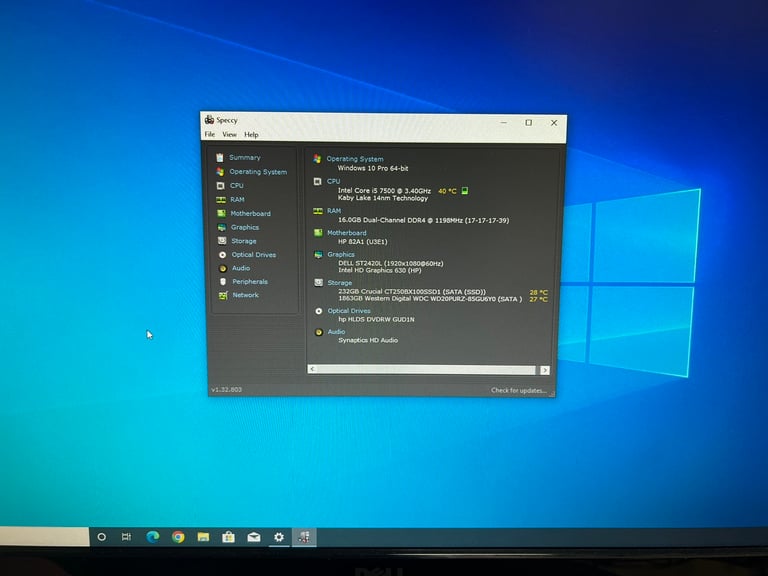Click the Operating System sidebar icon
Screen dimensions: 768x576
[220, 171]
